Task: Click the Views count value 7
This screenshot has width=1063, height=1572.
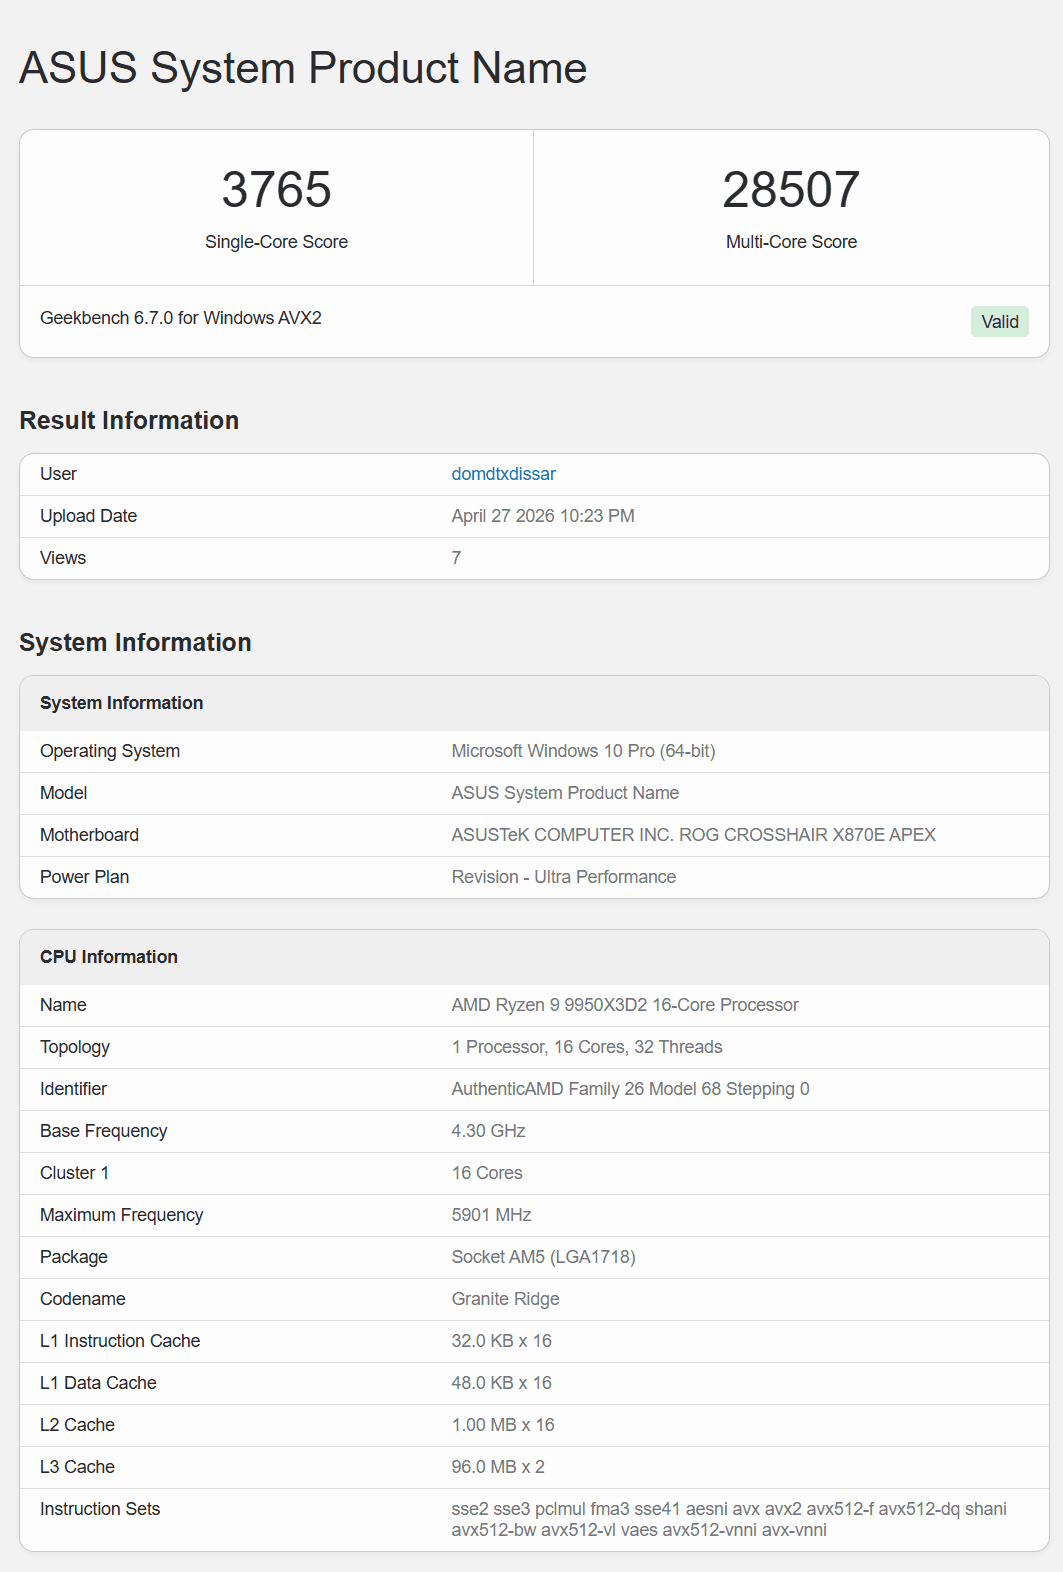Action: [x=456, y=558]
